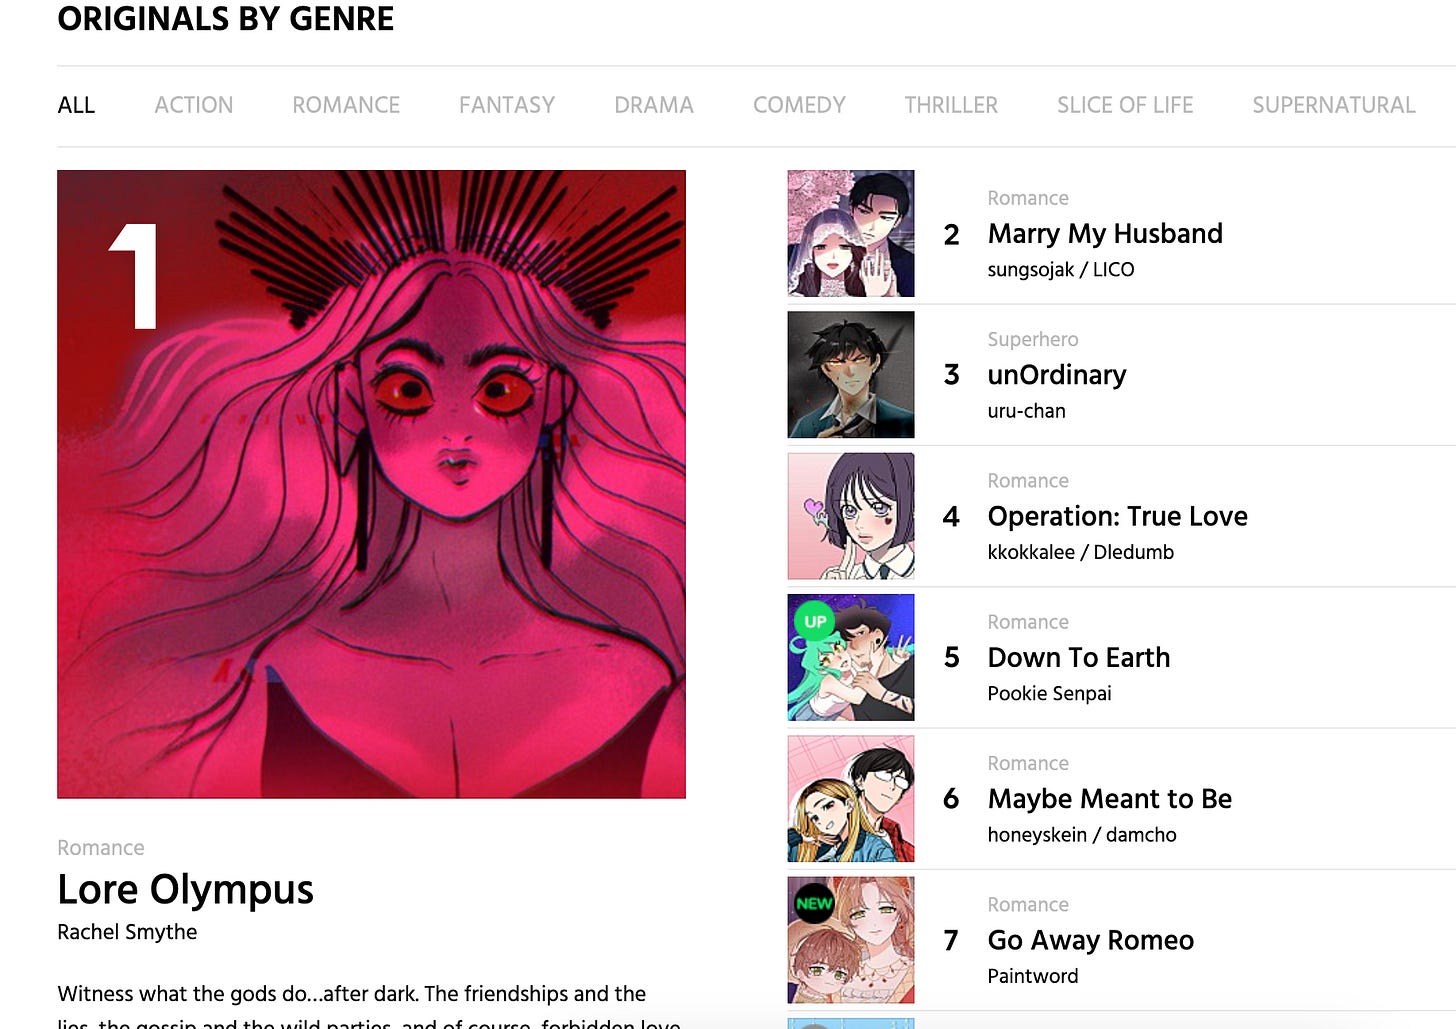Click author name Pookie Senpai

tap(1049, 693)
